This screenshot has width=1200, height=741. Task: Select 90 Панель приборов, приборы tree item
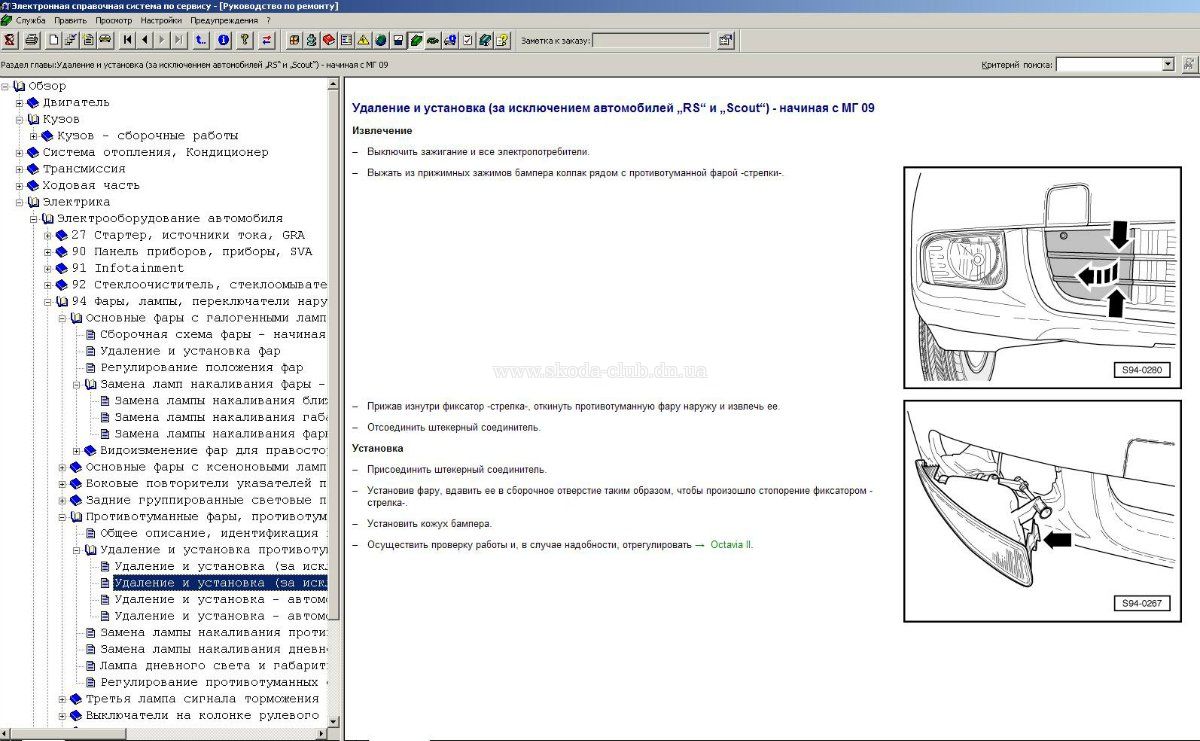(191, 252)
